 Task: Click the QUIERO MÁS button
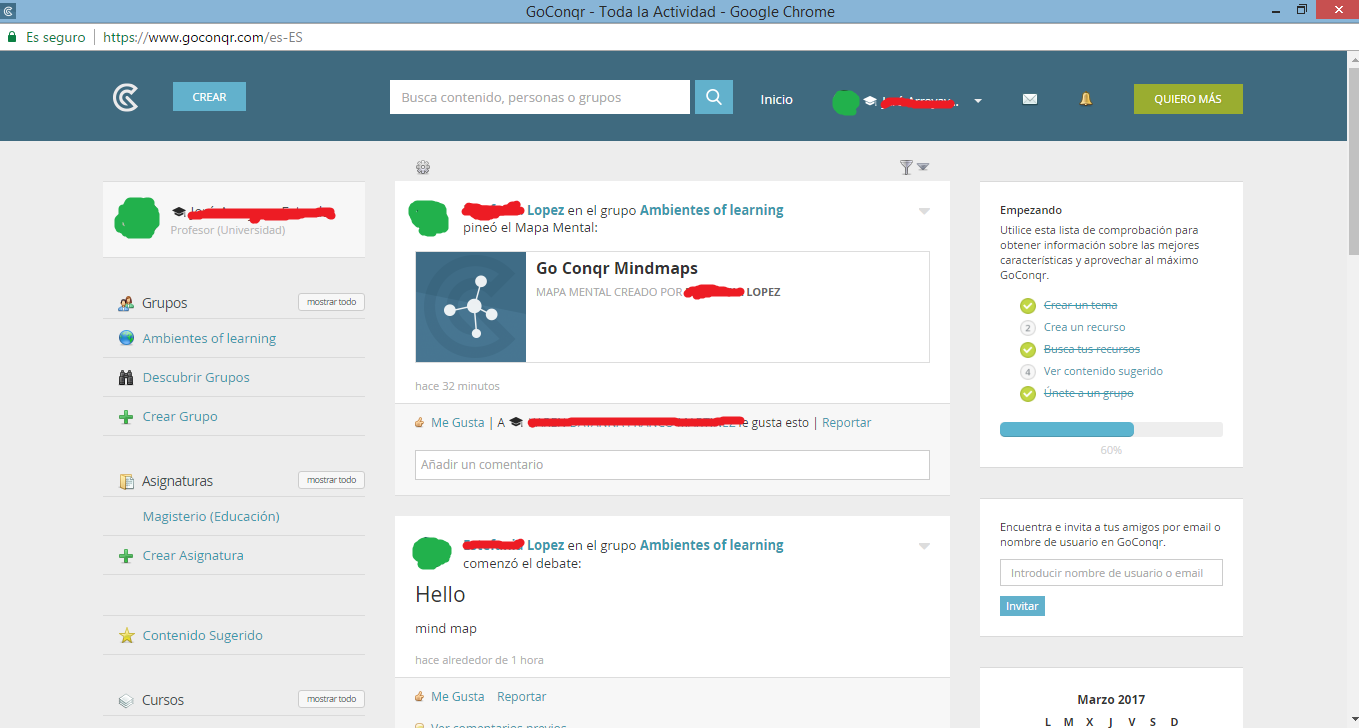click(1188, 99)
